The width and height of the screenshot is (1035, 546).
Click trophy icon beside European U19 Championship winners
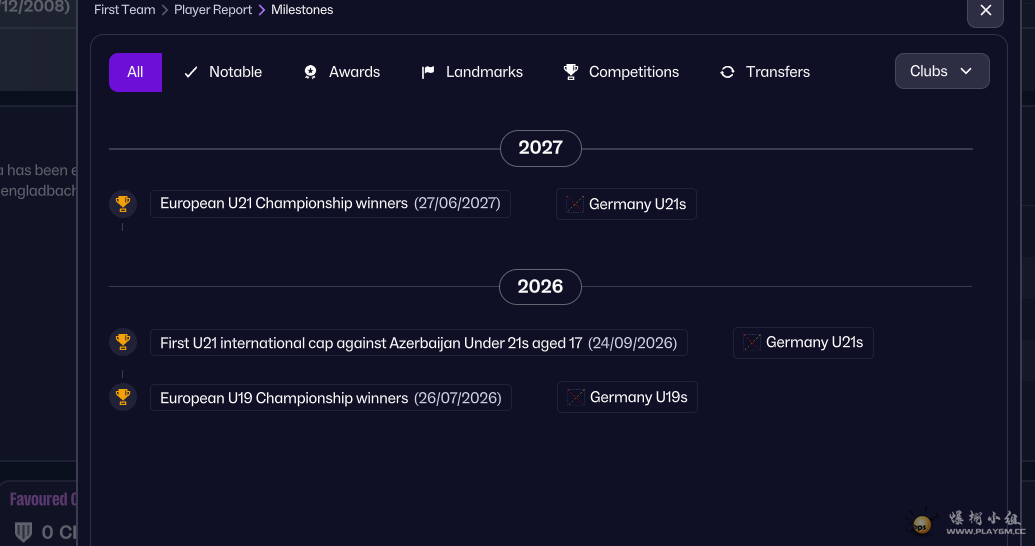click(x=123, y=397)
